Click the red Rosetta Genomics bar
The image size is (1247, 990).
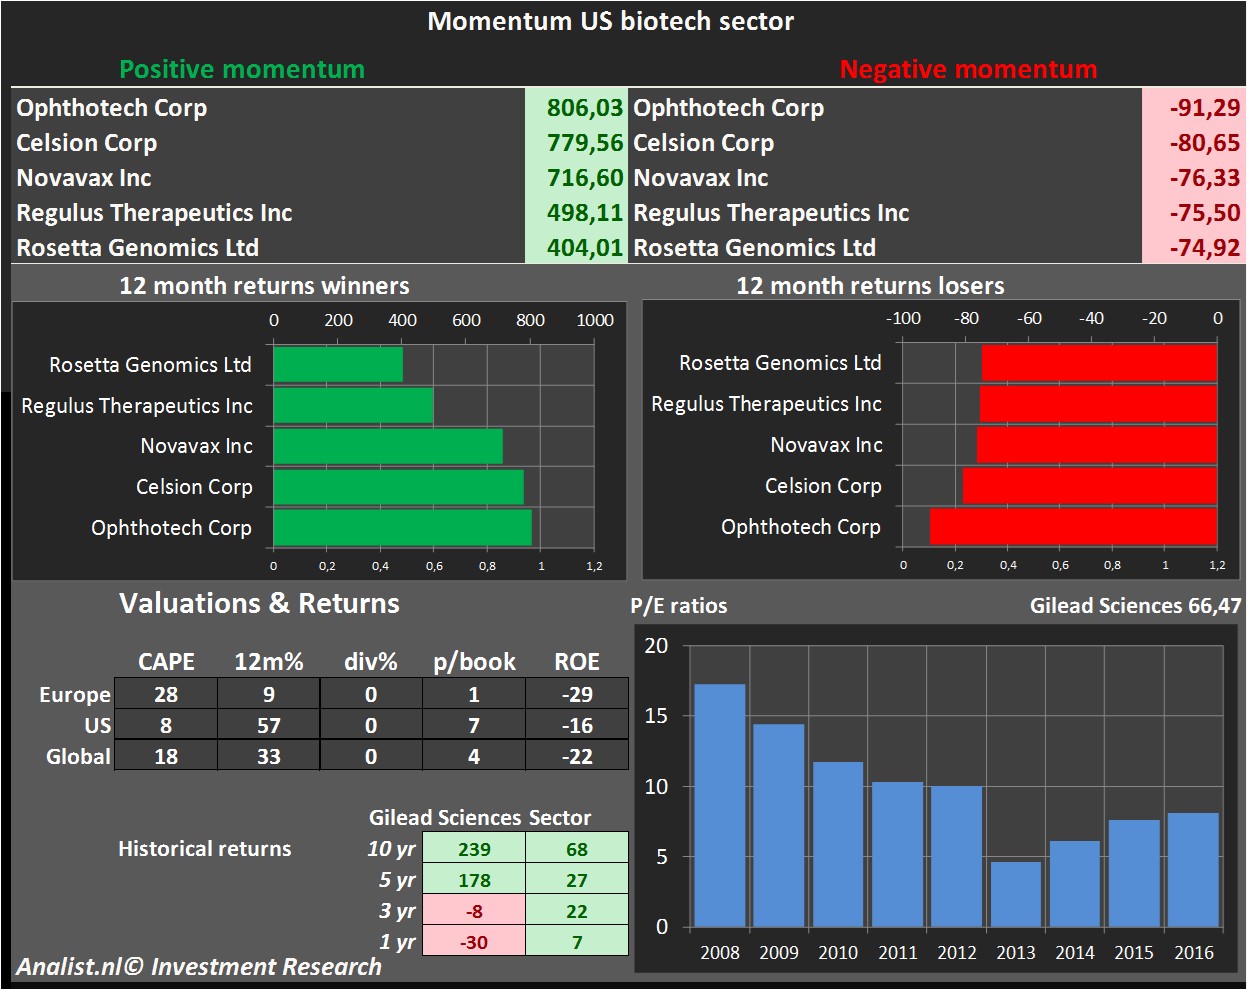(1099, 363)
